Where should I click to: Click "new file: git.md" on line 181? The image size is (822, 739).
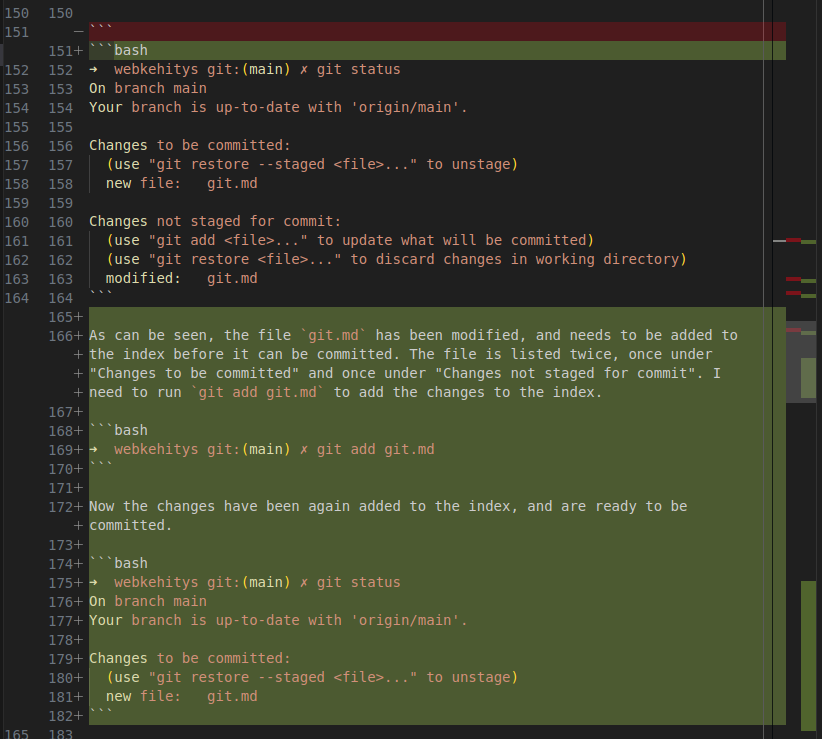pos(181,696)
